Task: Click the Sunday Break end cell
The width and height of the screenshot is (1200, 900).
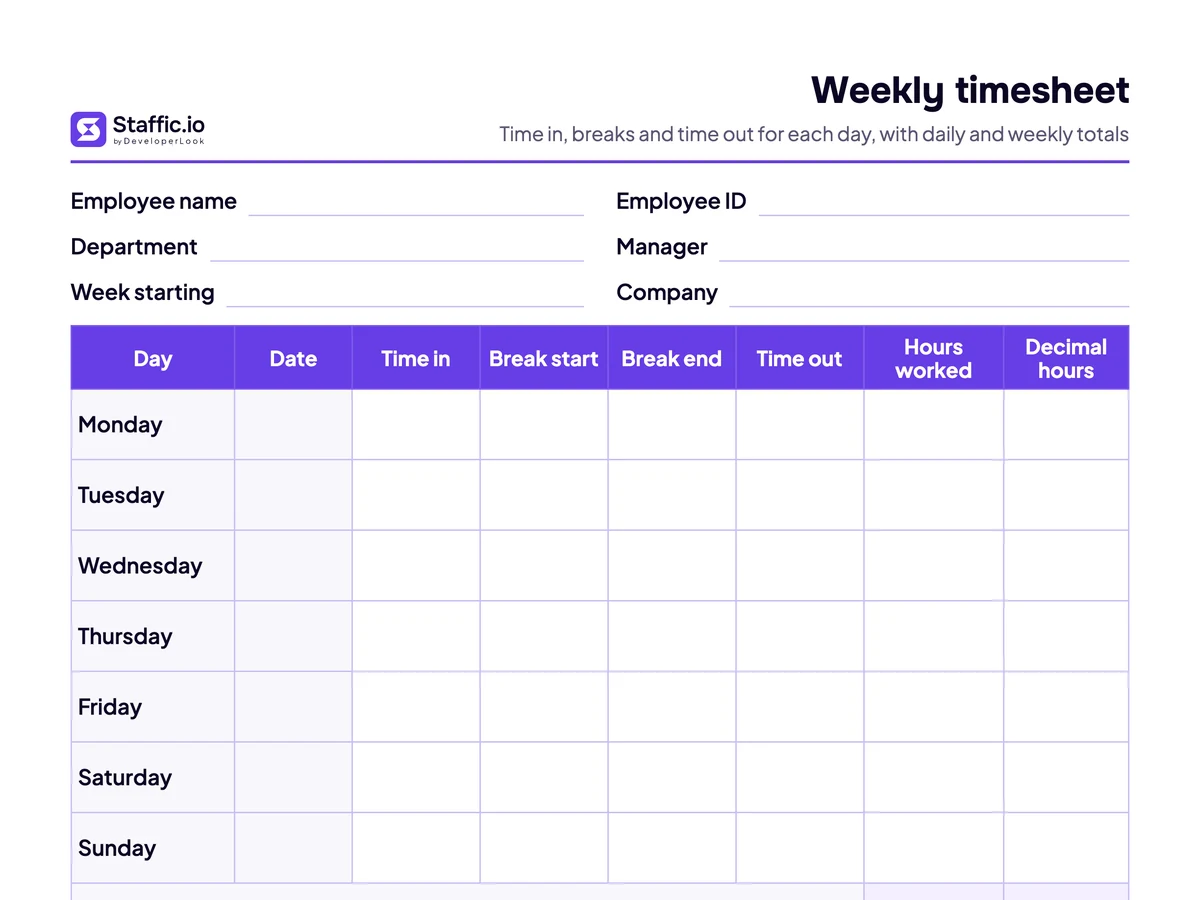Action: click(672, 848)
